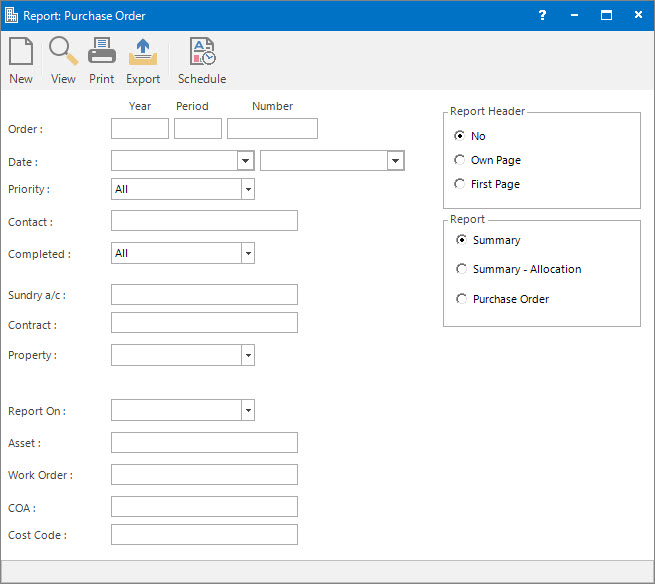Open the Report On dropdown
The image size is (655, 584).
pyautogui.click(x=247, y=411)
